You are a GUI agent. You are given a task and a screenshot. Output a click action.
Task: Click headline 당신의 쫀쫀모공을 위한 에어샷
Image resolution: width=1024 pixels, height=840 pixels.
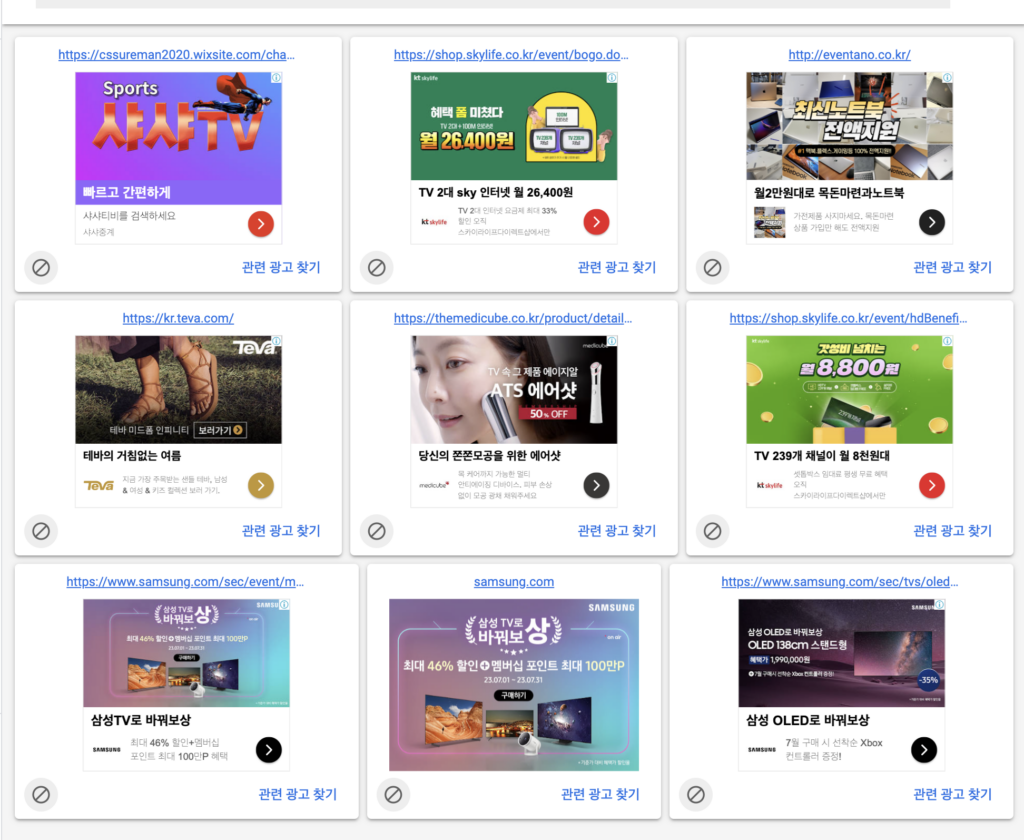[490, 455]
